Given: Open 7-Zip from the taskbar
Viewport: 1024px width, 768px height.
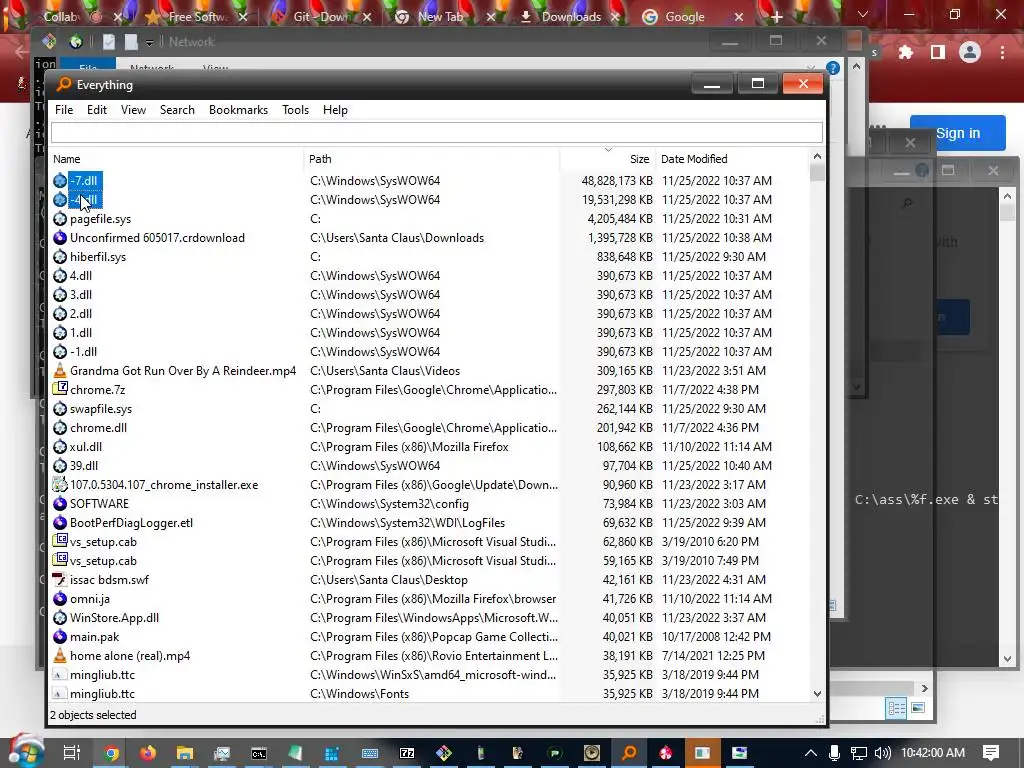Looking at the screenshot, I should (407, 753).
